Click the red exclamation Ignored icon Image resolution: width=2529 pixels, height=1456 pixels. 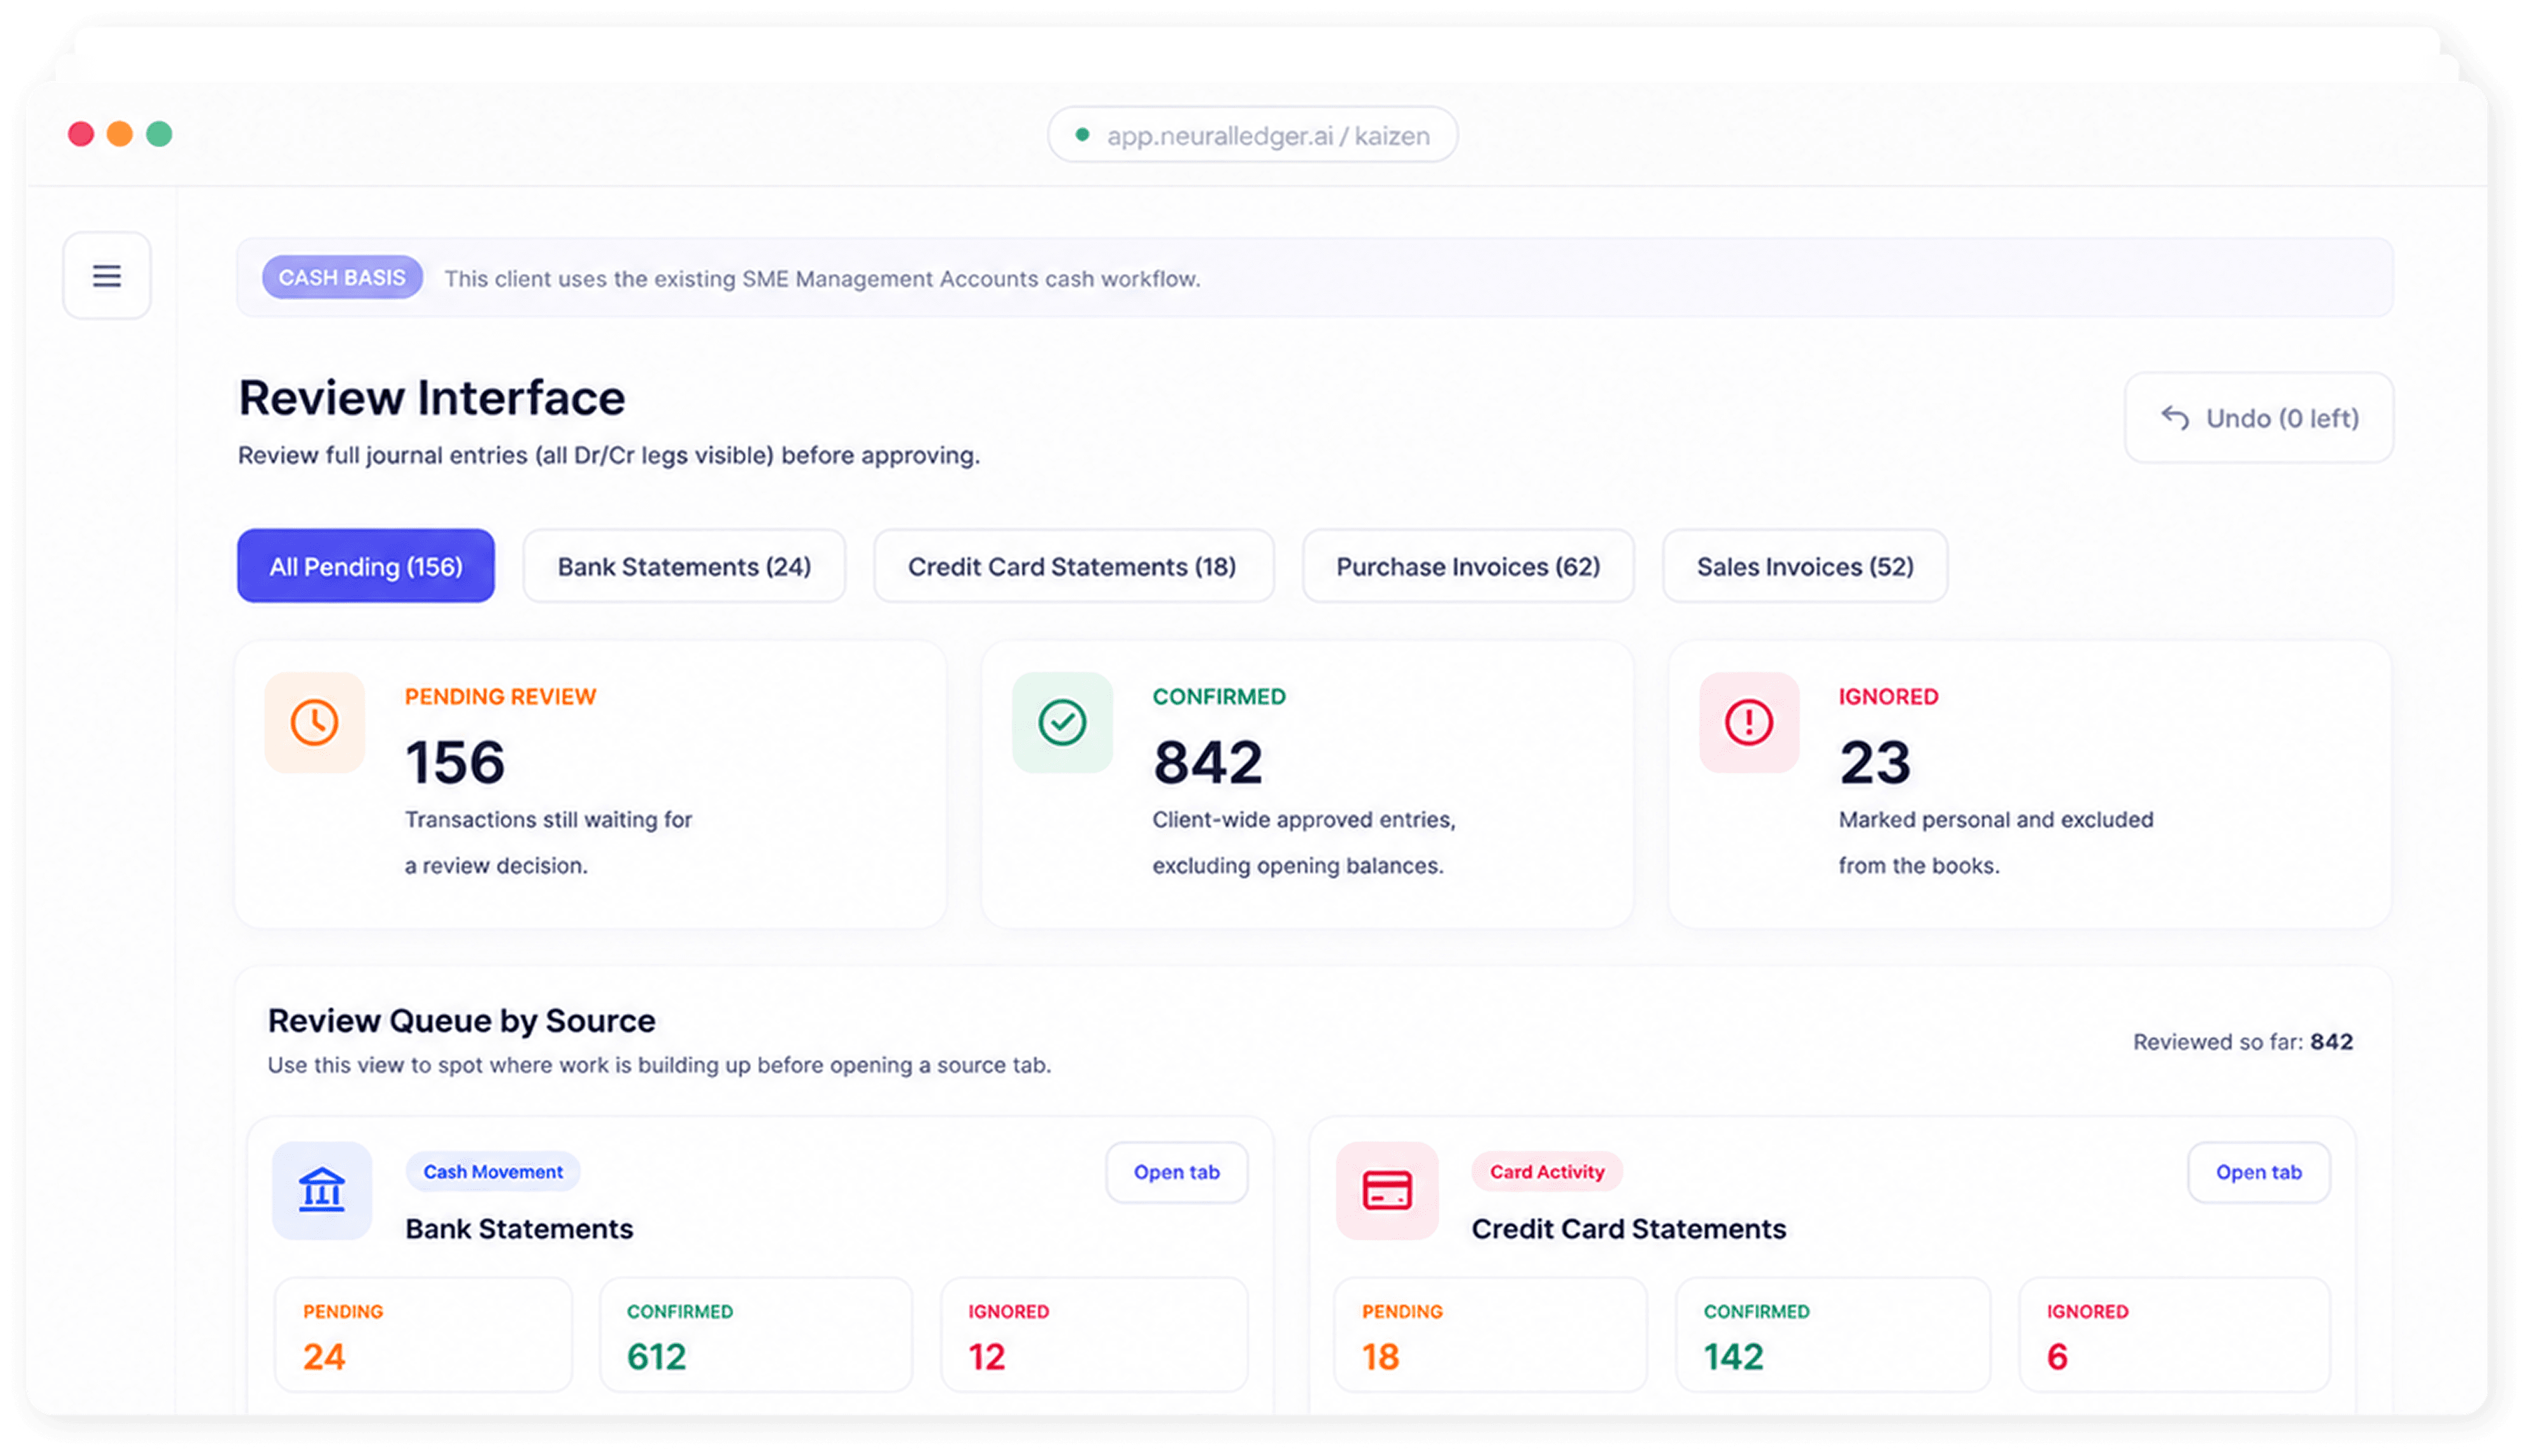pos(1749,722)
